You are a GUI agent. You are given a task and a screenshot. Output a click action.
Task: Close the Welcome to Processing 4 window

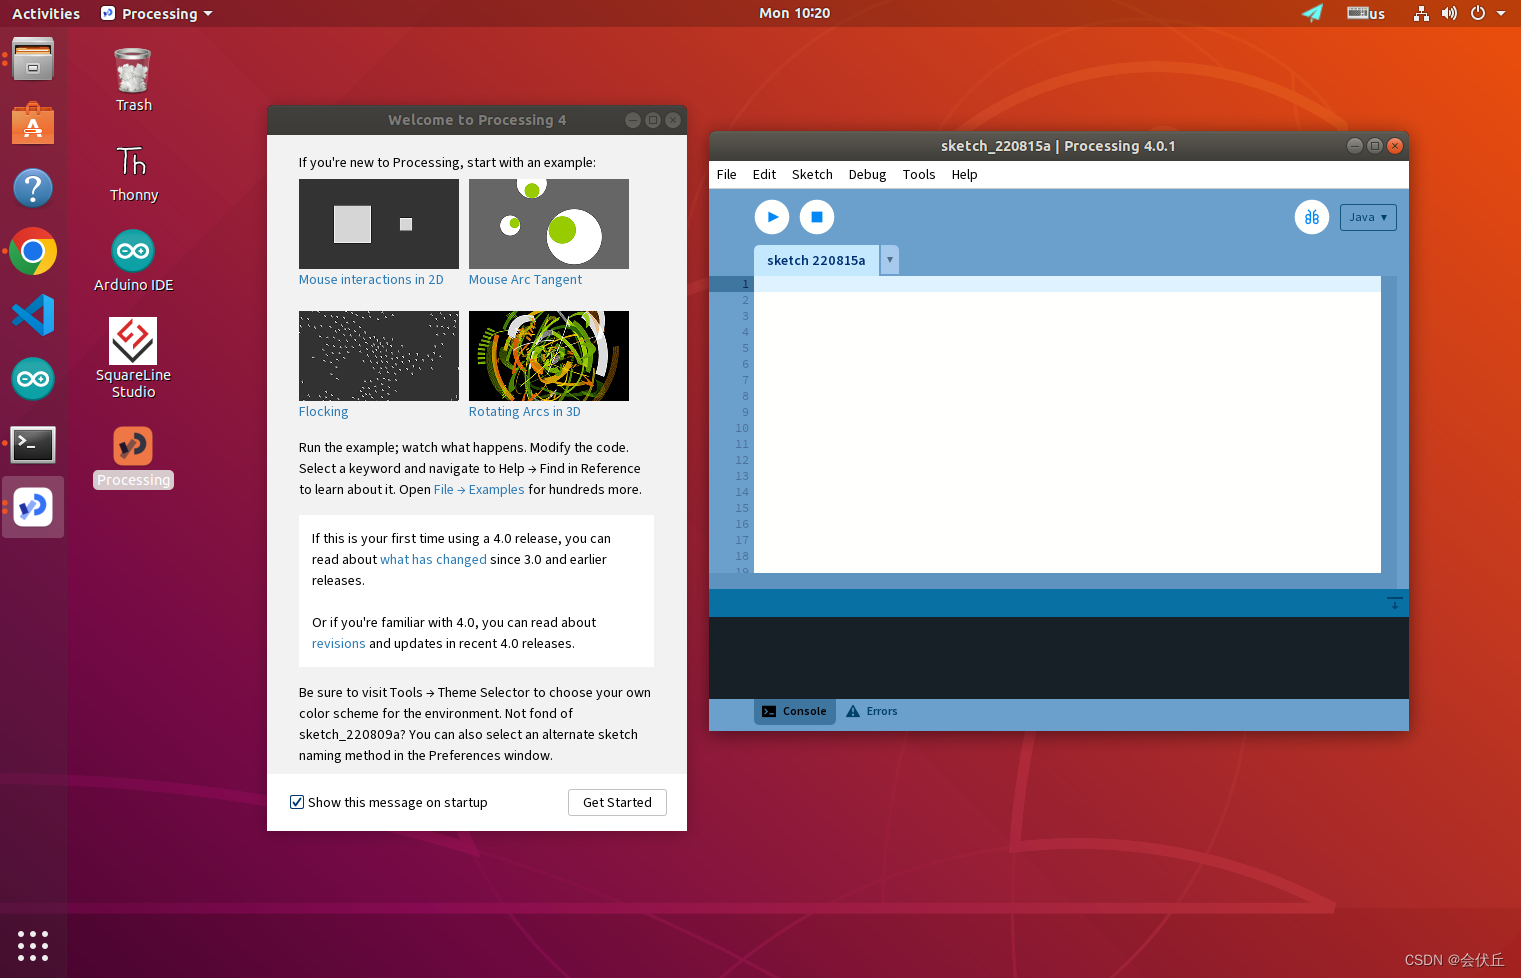click(x=673, y=120)
